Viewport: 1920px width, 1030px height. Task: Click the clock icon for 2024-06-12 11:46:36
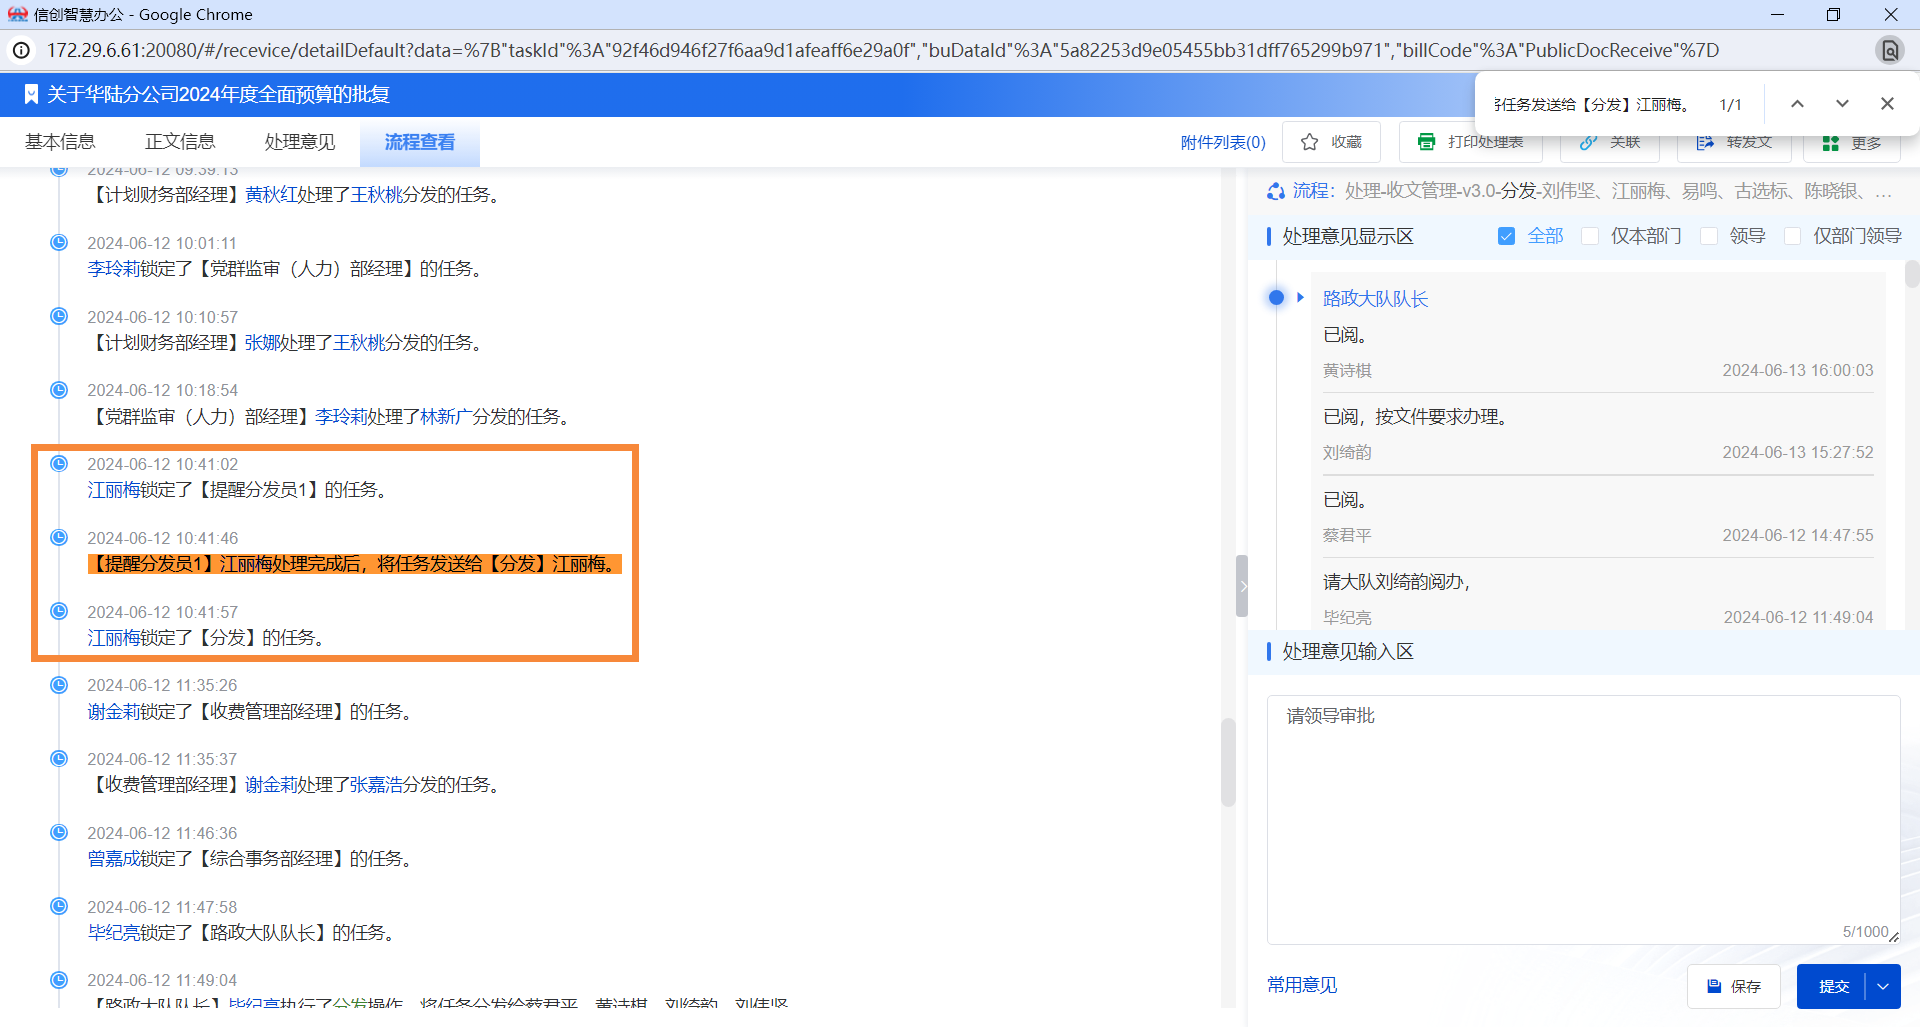[x=59, y=832]
